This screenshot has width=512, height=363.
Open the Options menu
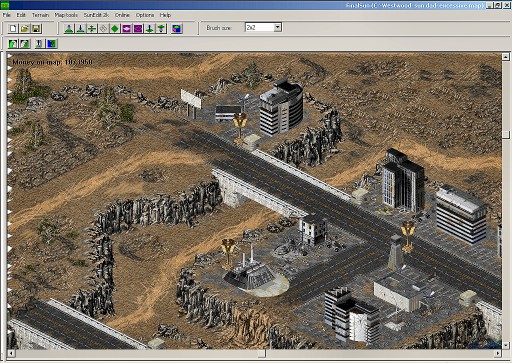pos(145,15)
